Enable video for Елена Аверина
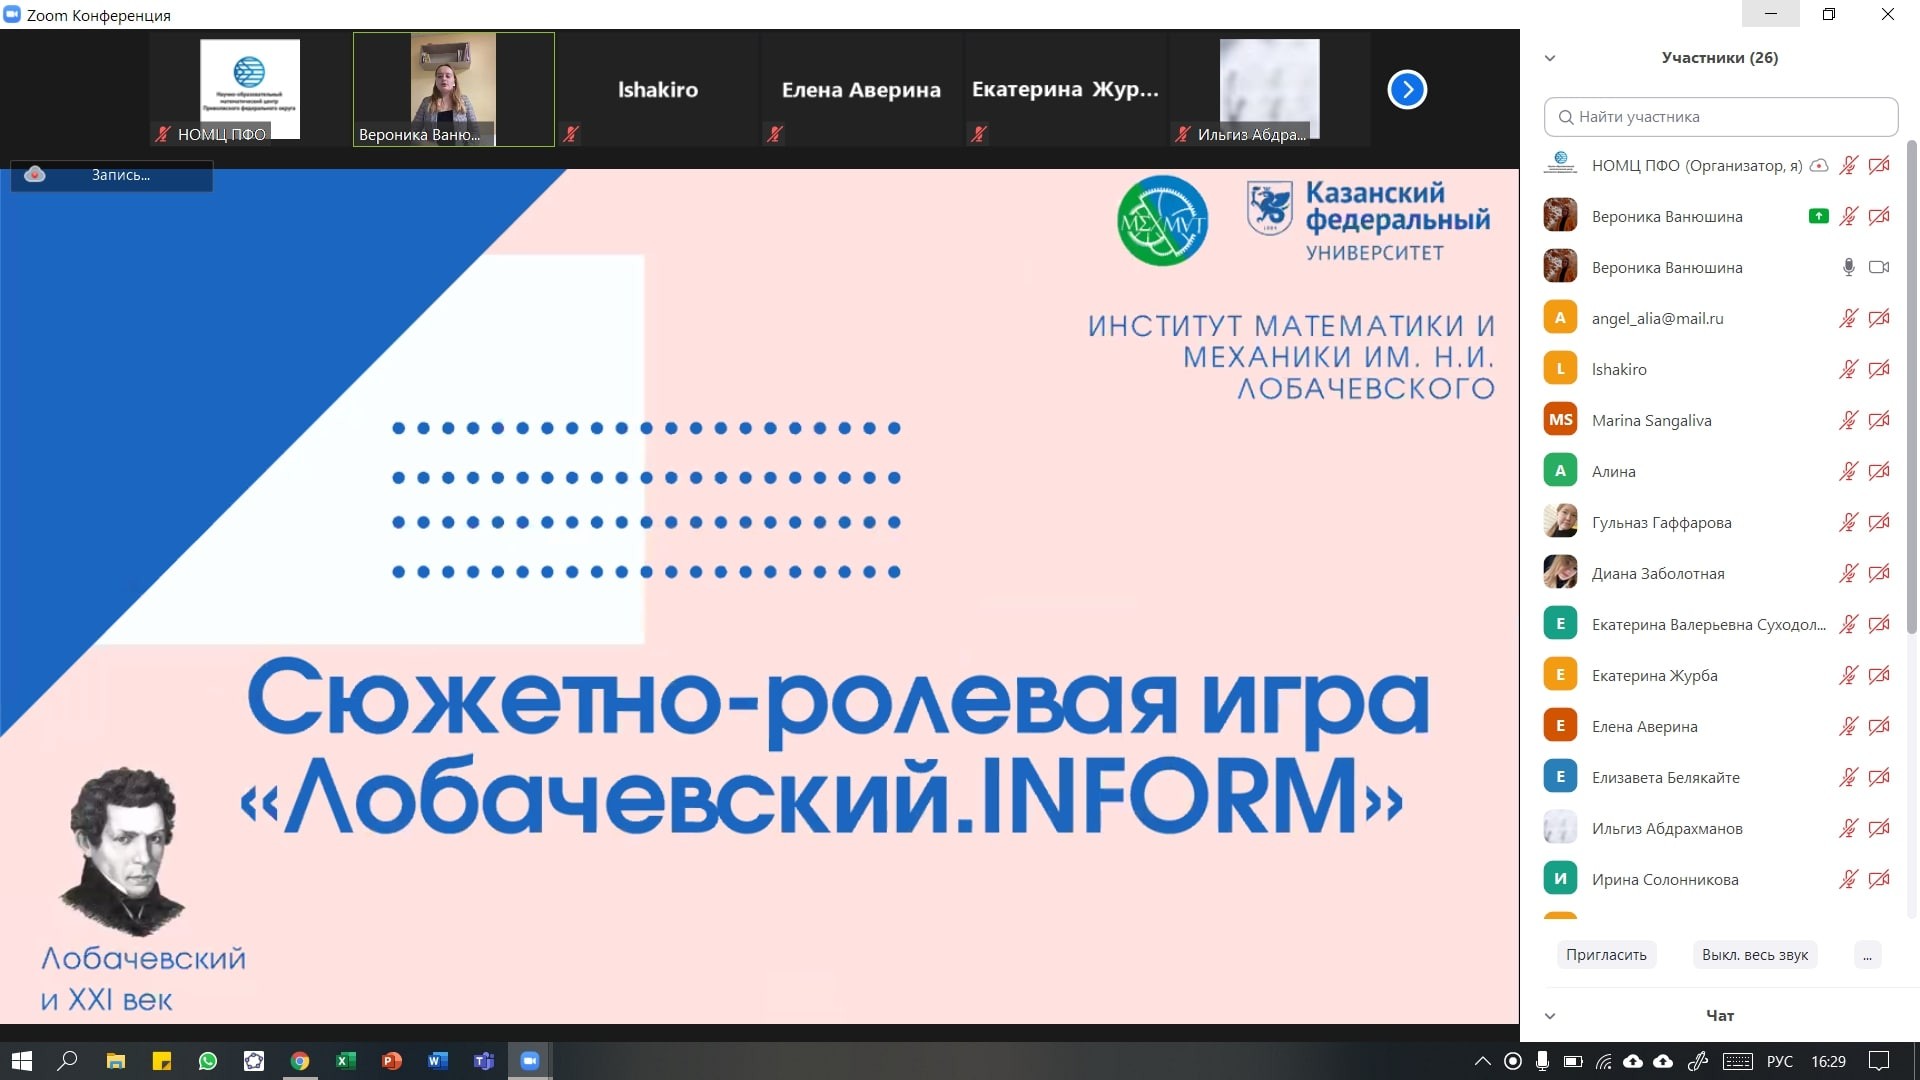 pos(1880,726)
